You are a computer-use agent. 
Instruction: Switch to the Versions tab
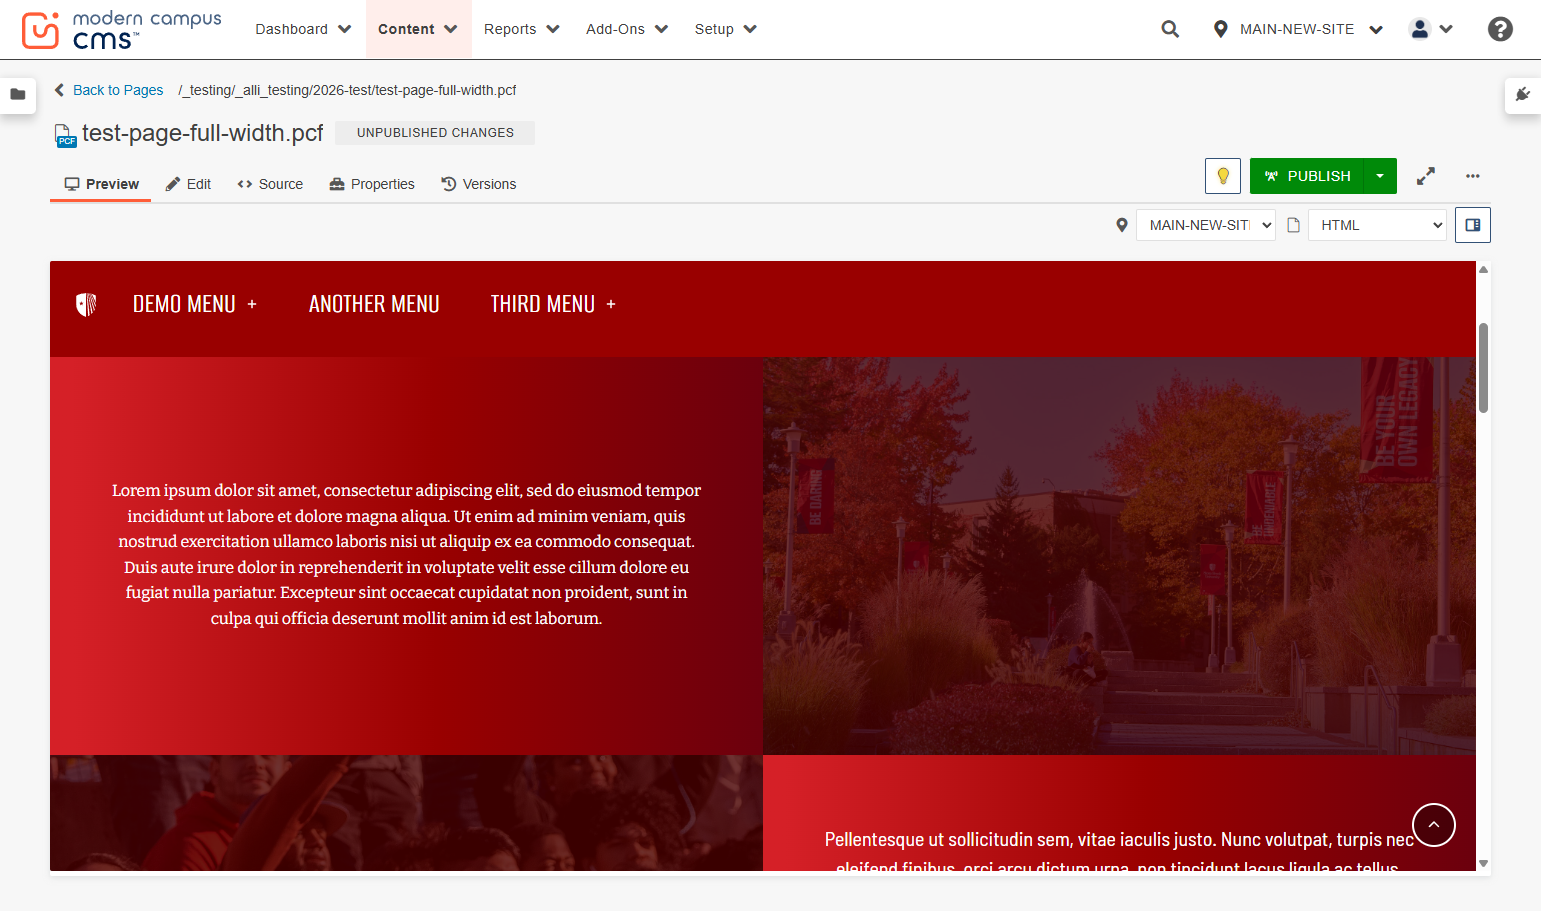point(479,184)
